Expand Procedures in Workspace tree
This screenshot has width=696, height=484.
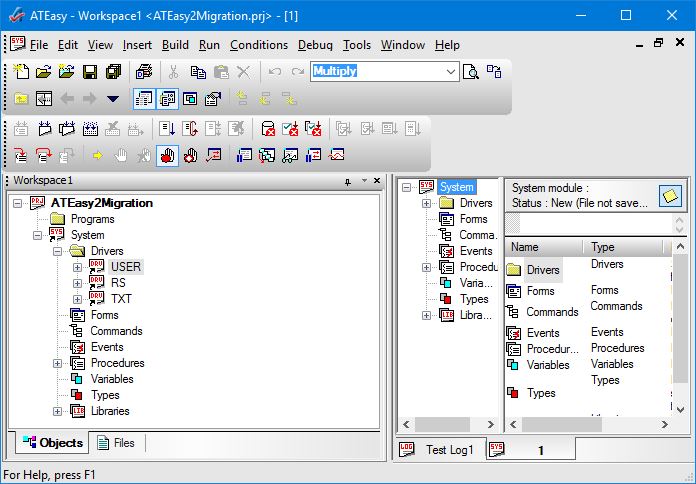57,363
